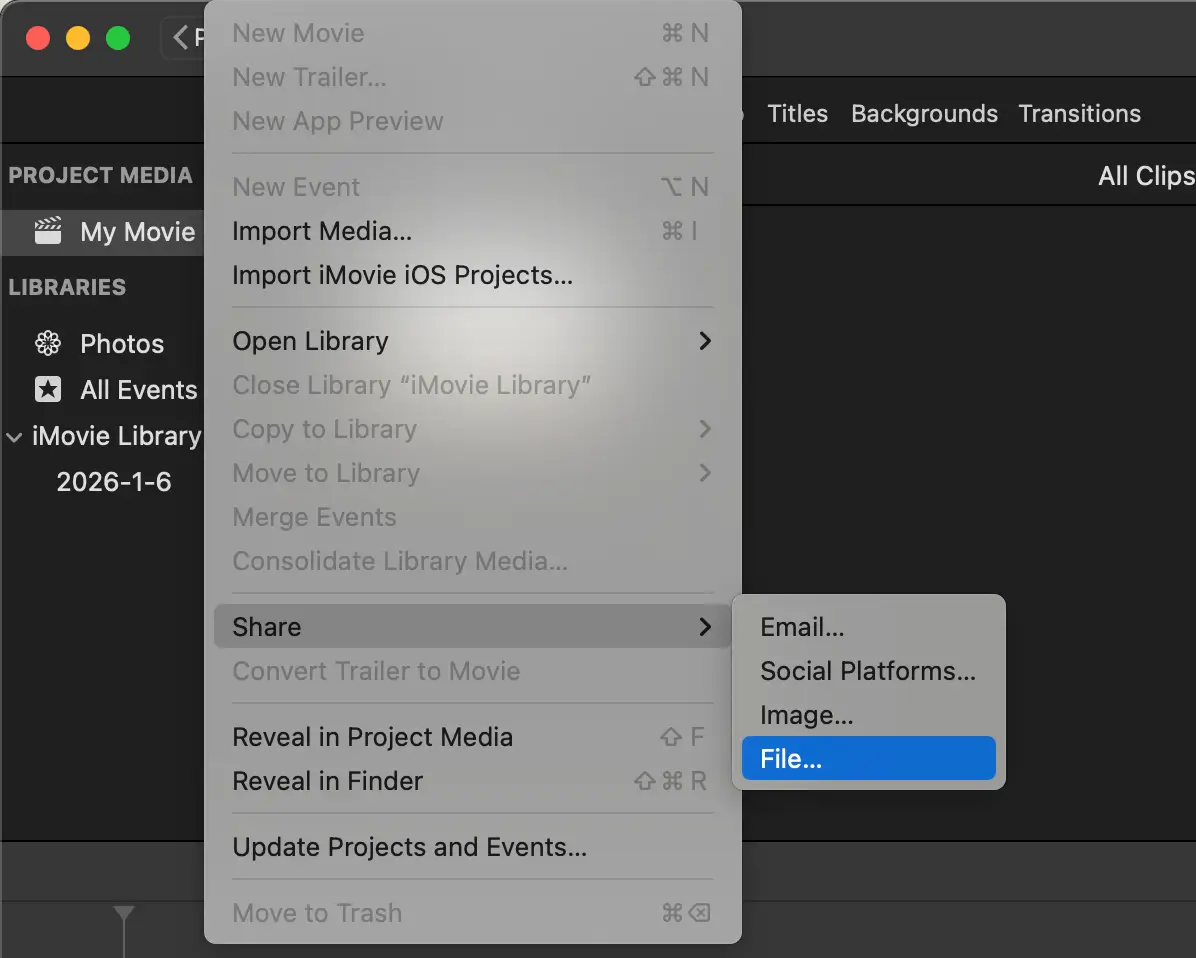Choose Import Media from the menu
The height and width of the screenshot is (958, 1196).
pyautogui.click(x=322, y=231)
